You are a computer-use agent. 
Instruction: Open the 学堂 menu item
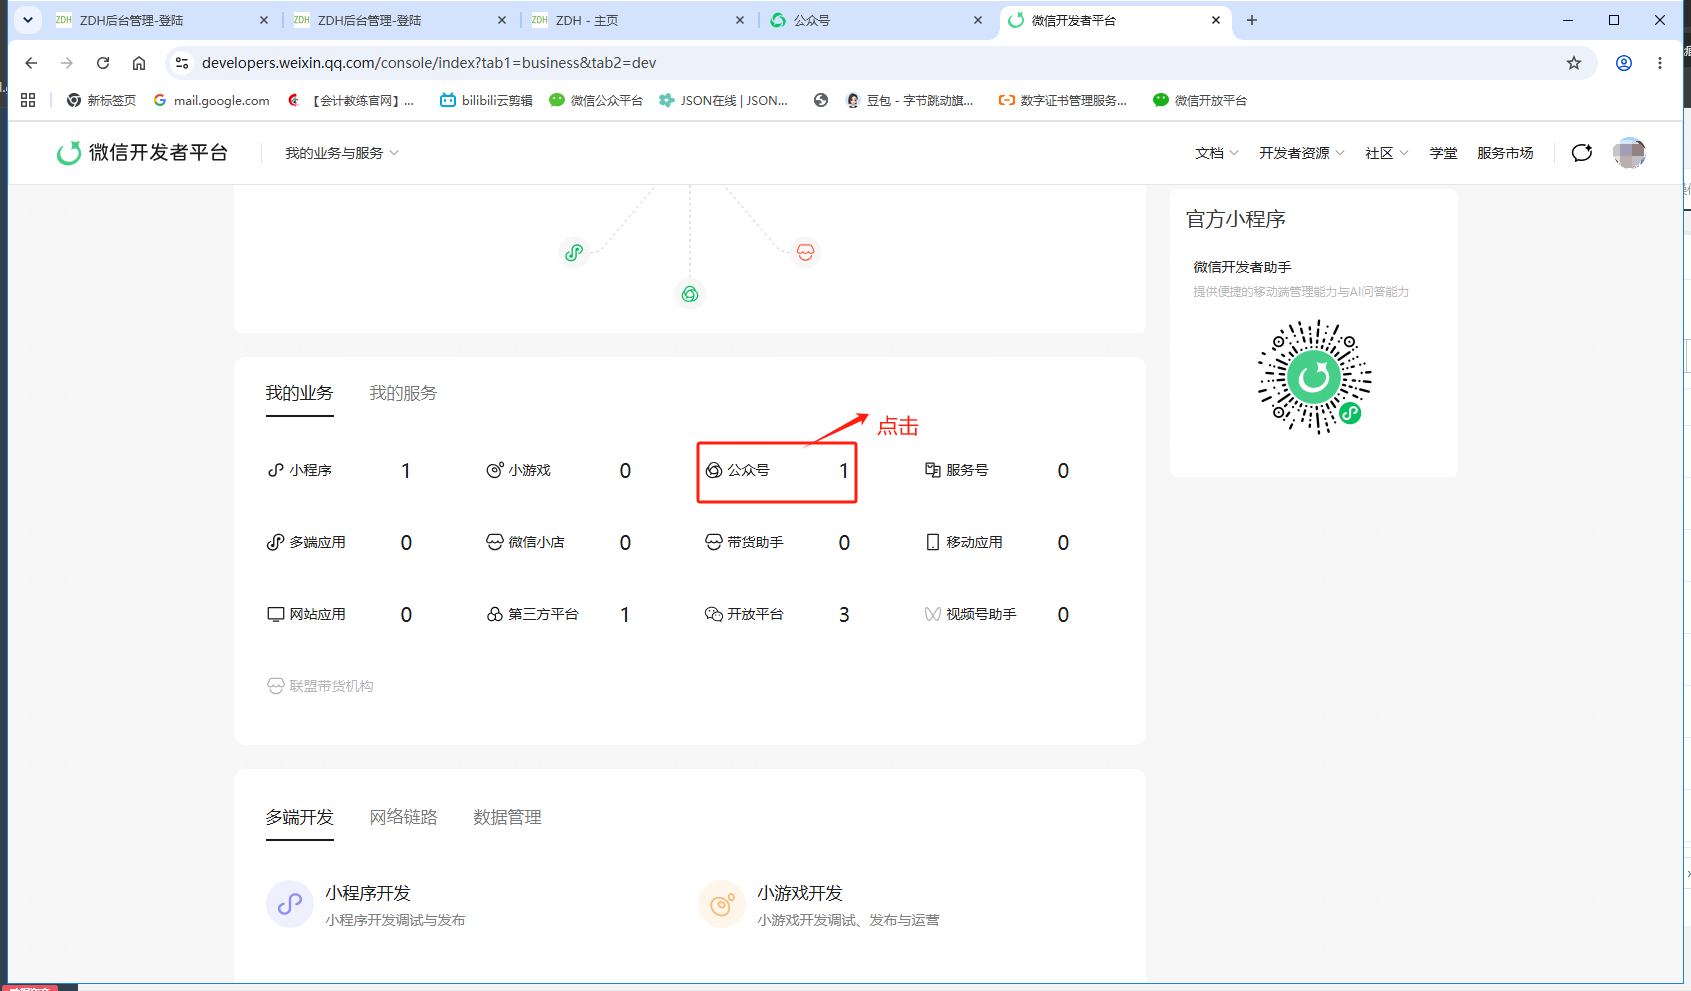coord(1443,153)
